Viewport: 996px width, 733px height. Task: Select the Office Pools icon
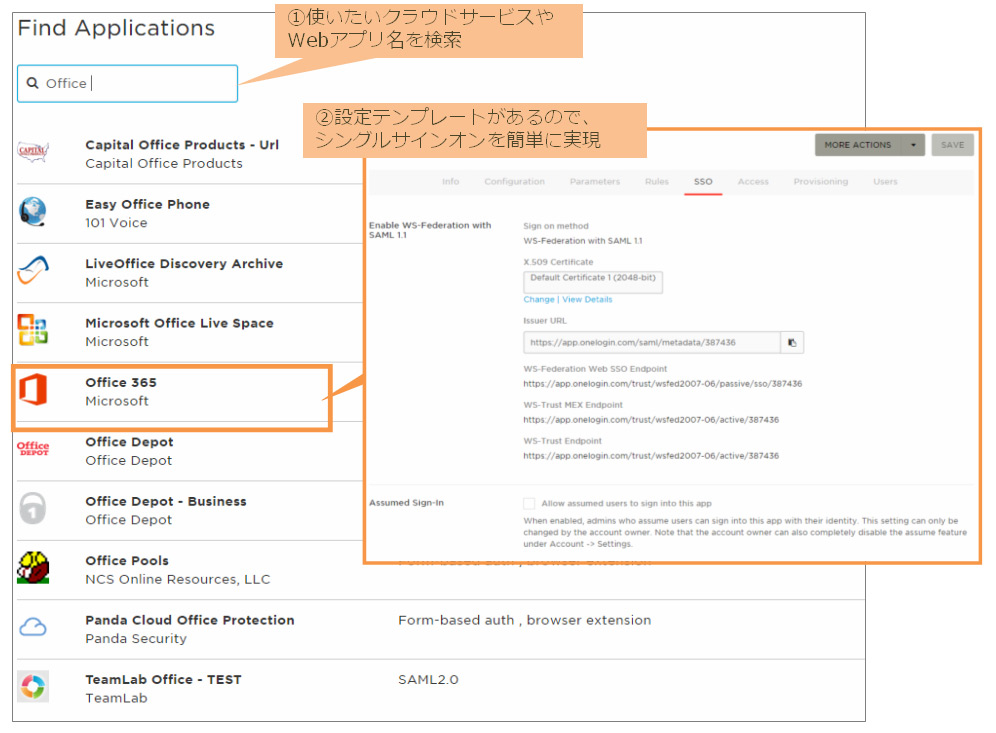pyautogui.click(x=33, y=567)
